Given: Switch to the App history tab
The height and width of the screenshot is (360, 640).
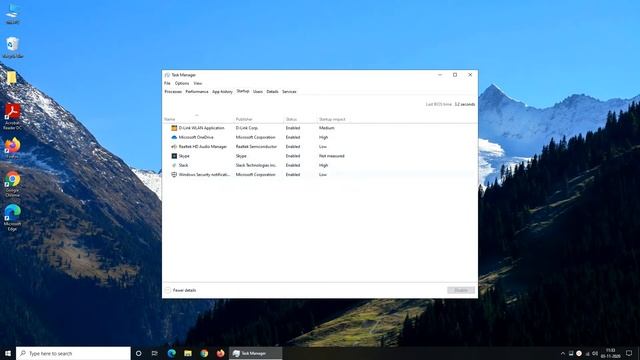Looking at the screenshot, I should click(222, 92).
